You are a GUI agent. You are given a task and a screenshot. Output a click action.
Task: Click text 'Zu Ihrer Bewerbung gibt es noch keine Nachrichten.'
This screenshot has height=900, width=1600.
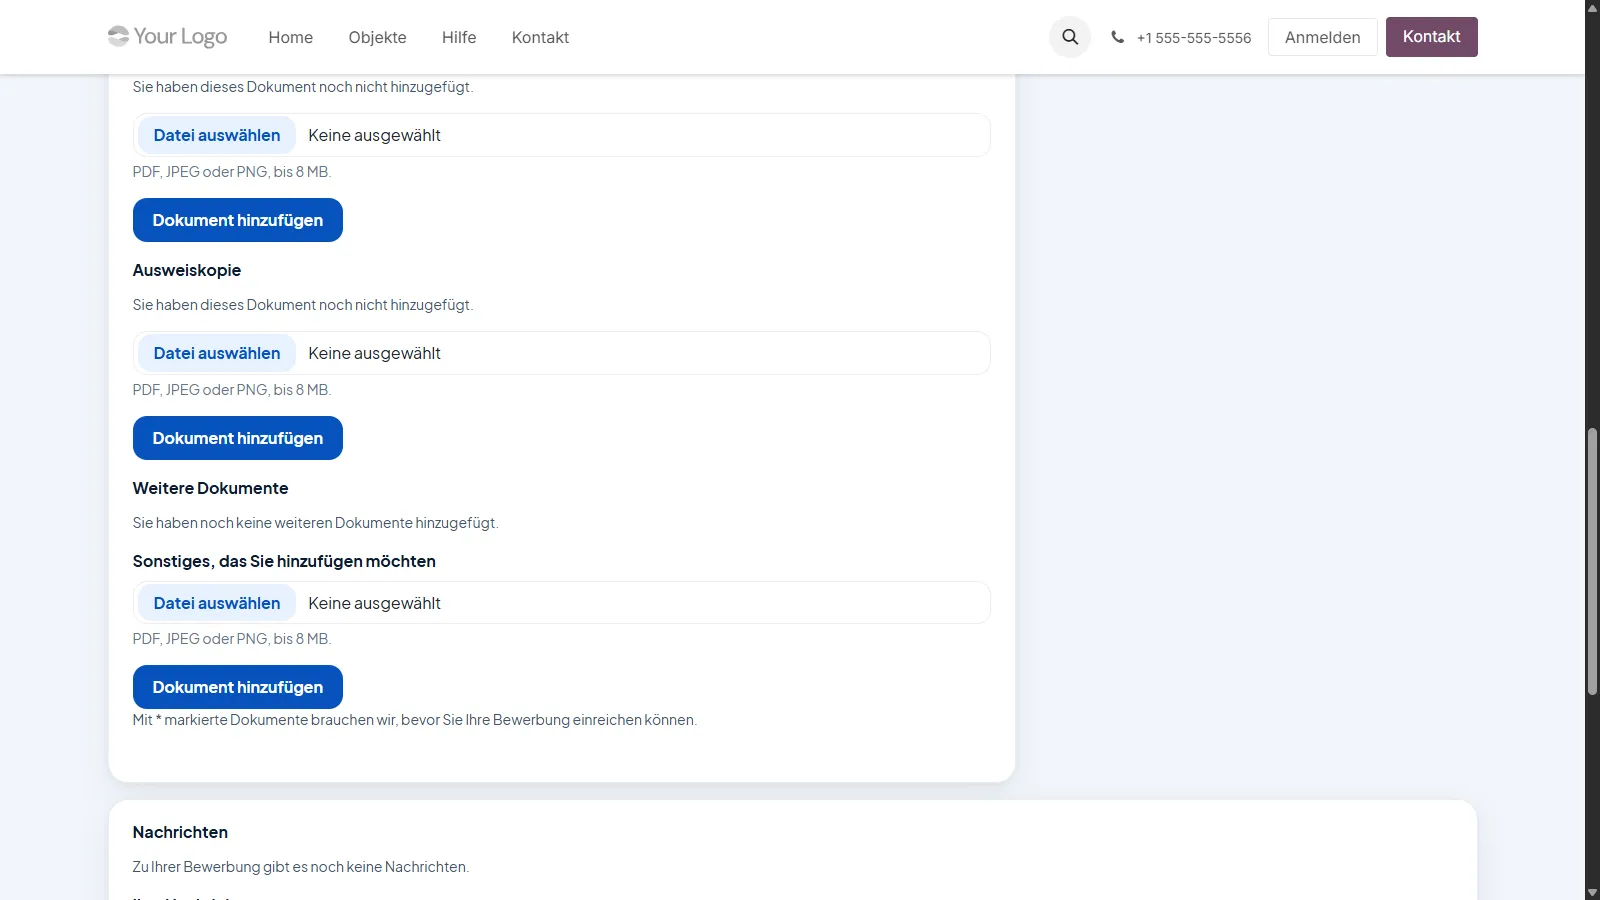click(x=300, y=867)
